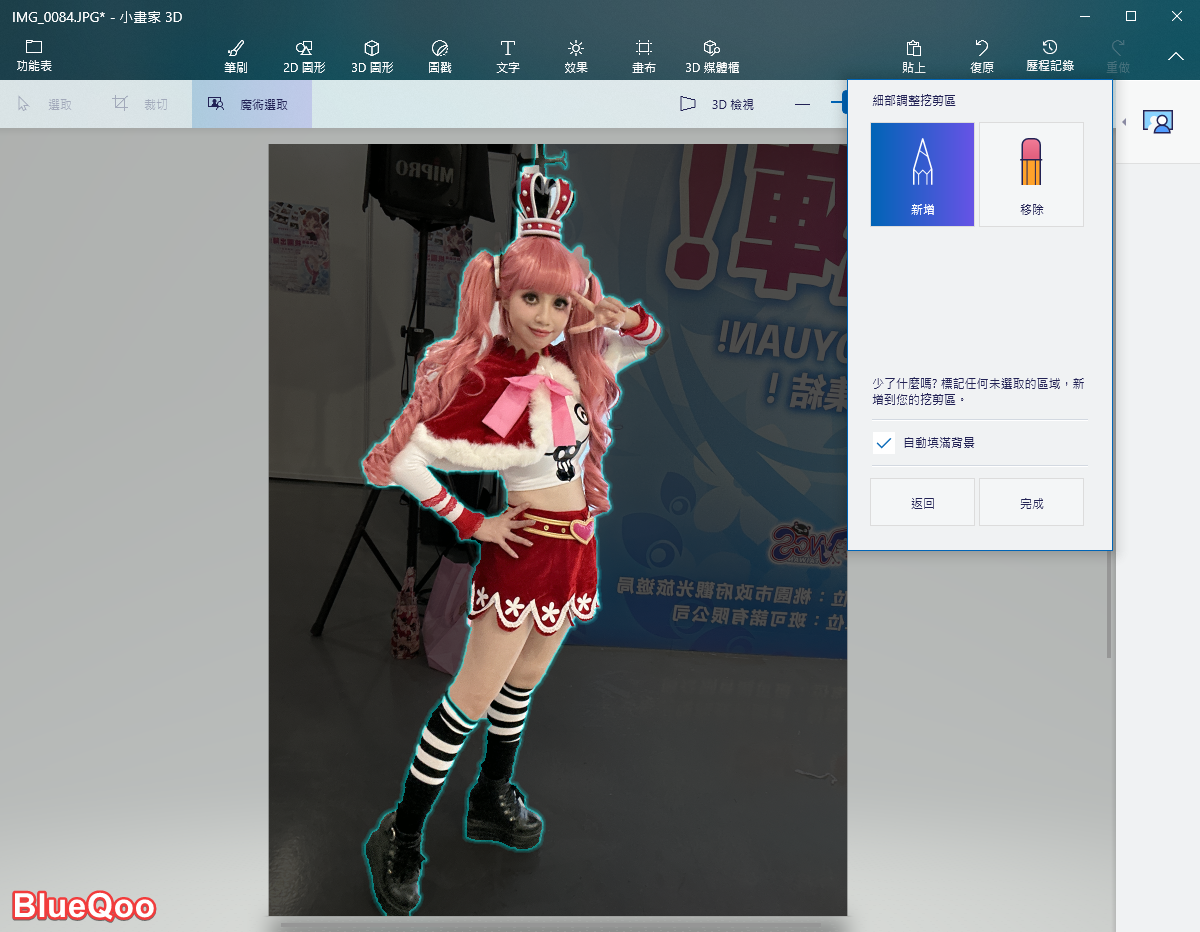Select the 移除 remove-from-cutout mode
This screenshot has width=1200, height=932.
1031,174
